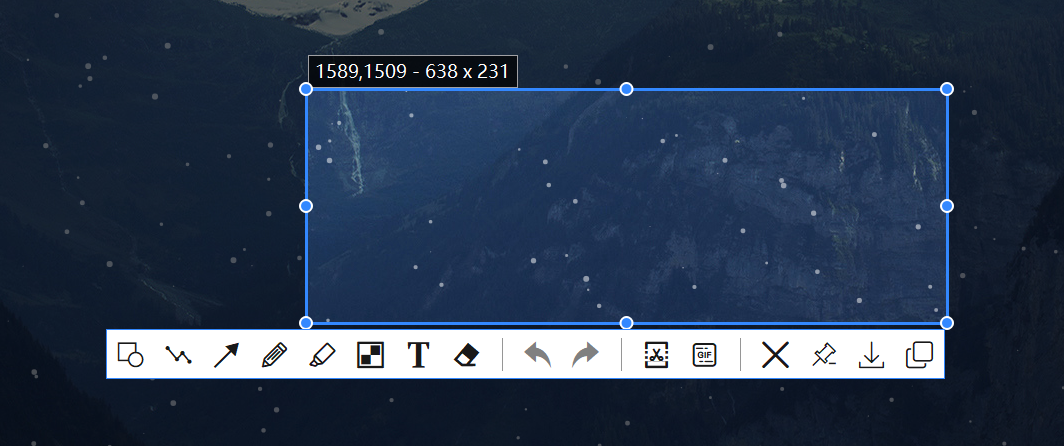
Task: Record the selection as GIF
Action: coord(704,354)
